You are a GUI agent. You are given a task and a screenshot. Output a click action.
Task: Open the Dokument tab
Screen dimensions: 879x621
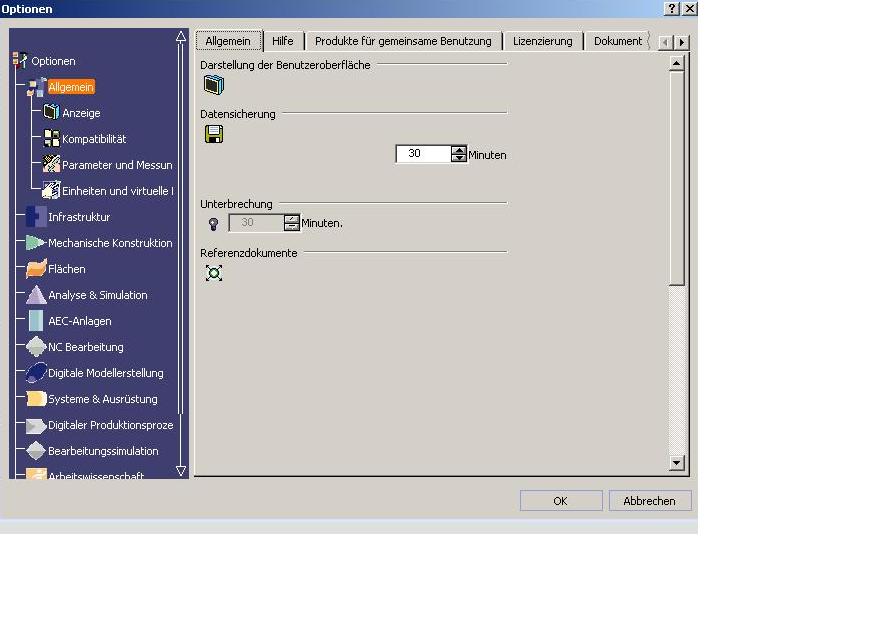(x=618, y=41)
